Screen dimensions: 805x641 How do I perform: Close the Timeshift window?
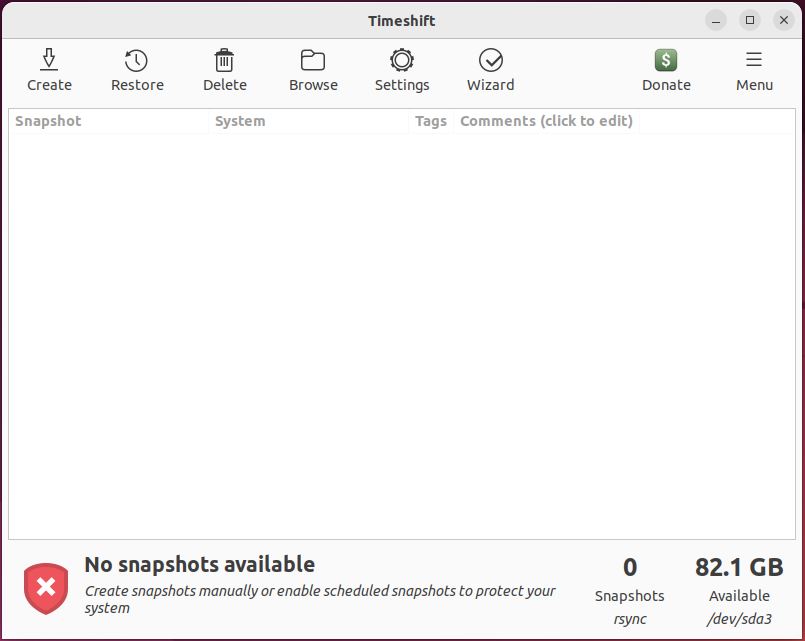[784, 20]
